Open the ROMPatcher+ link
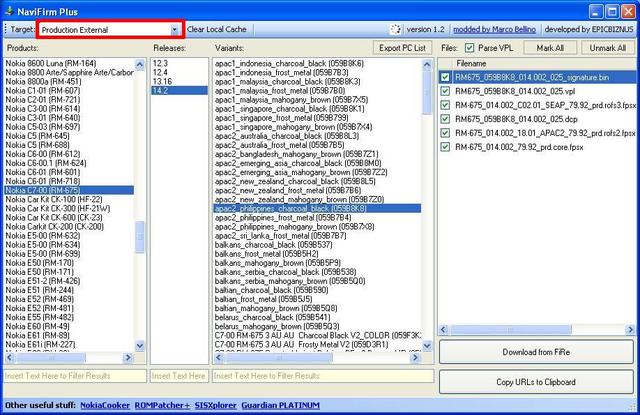640x415 pixels. point(162,405)
